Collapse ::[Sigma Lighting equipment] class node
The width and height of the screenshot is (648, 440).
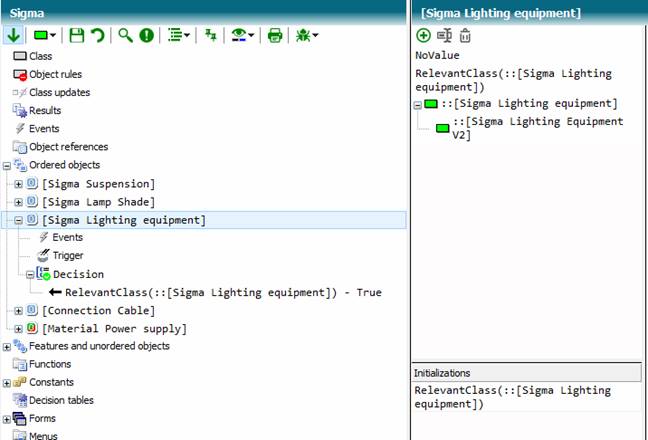pyautogui.click(x=418, y=105)
